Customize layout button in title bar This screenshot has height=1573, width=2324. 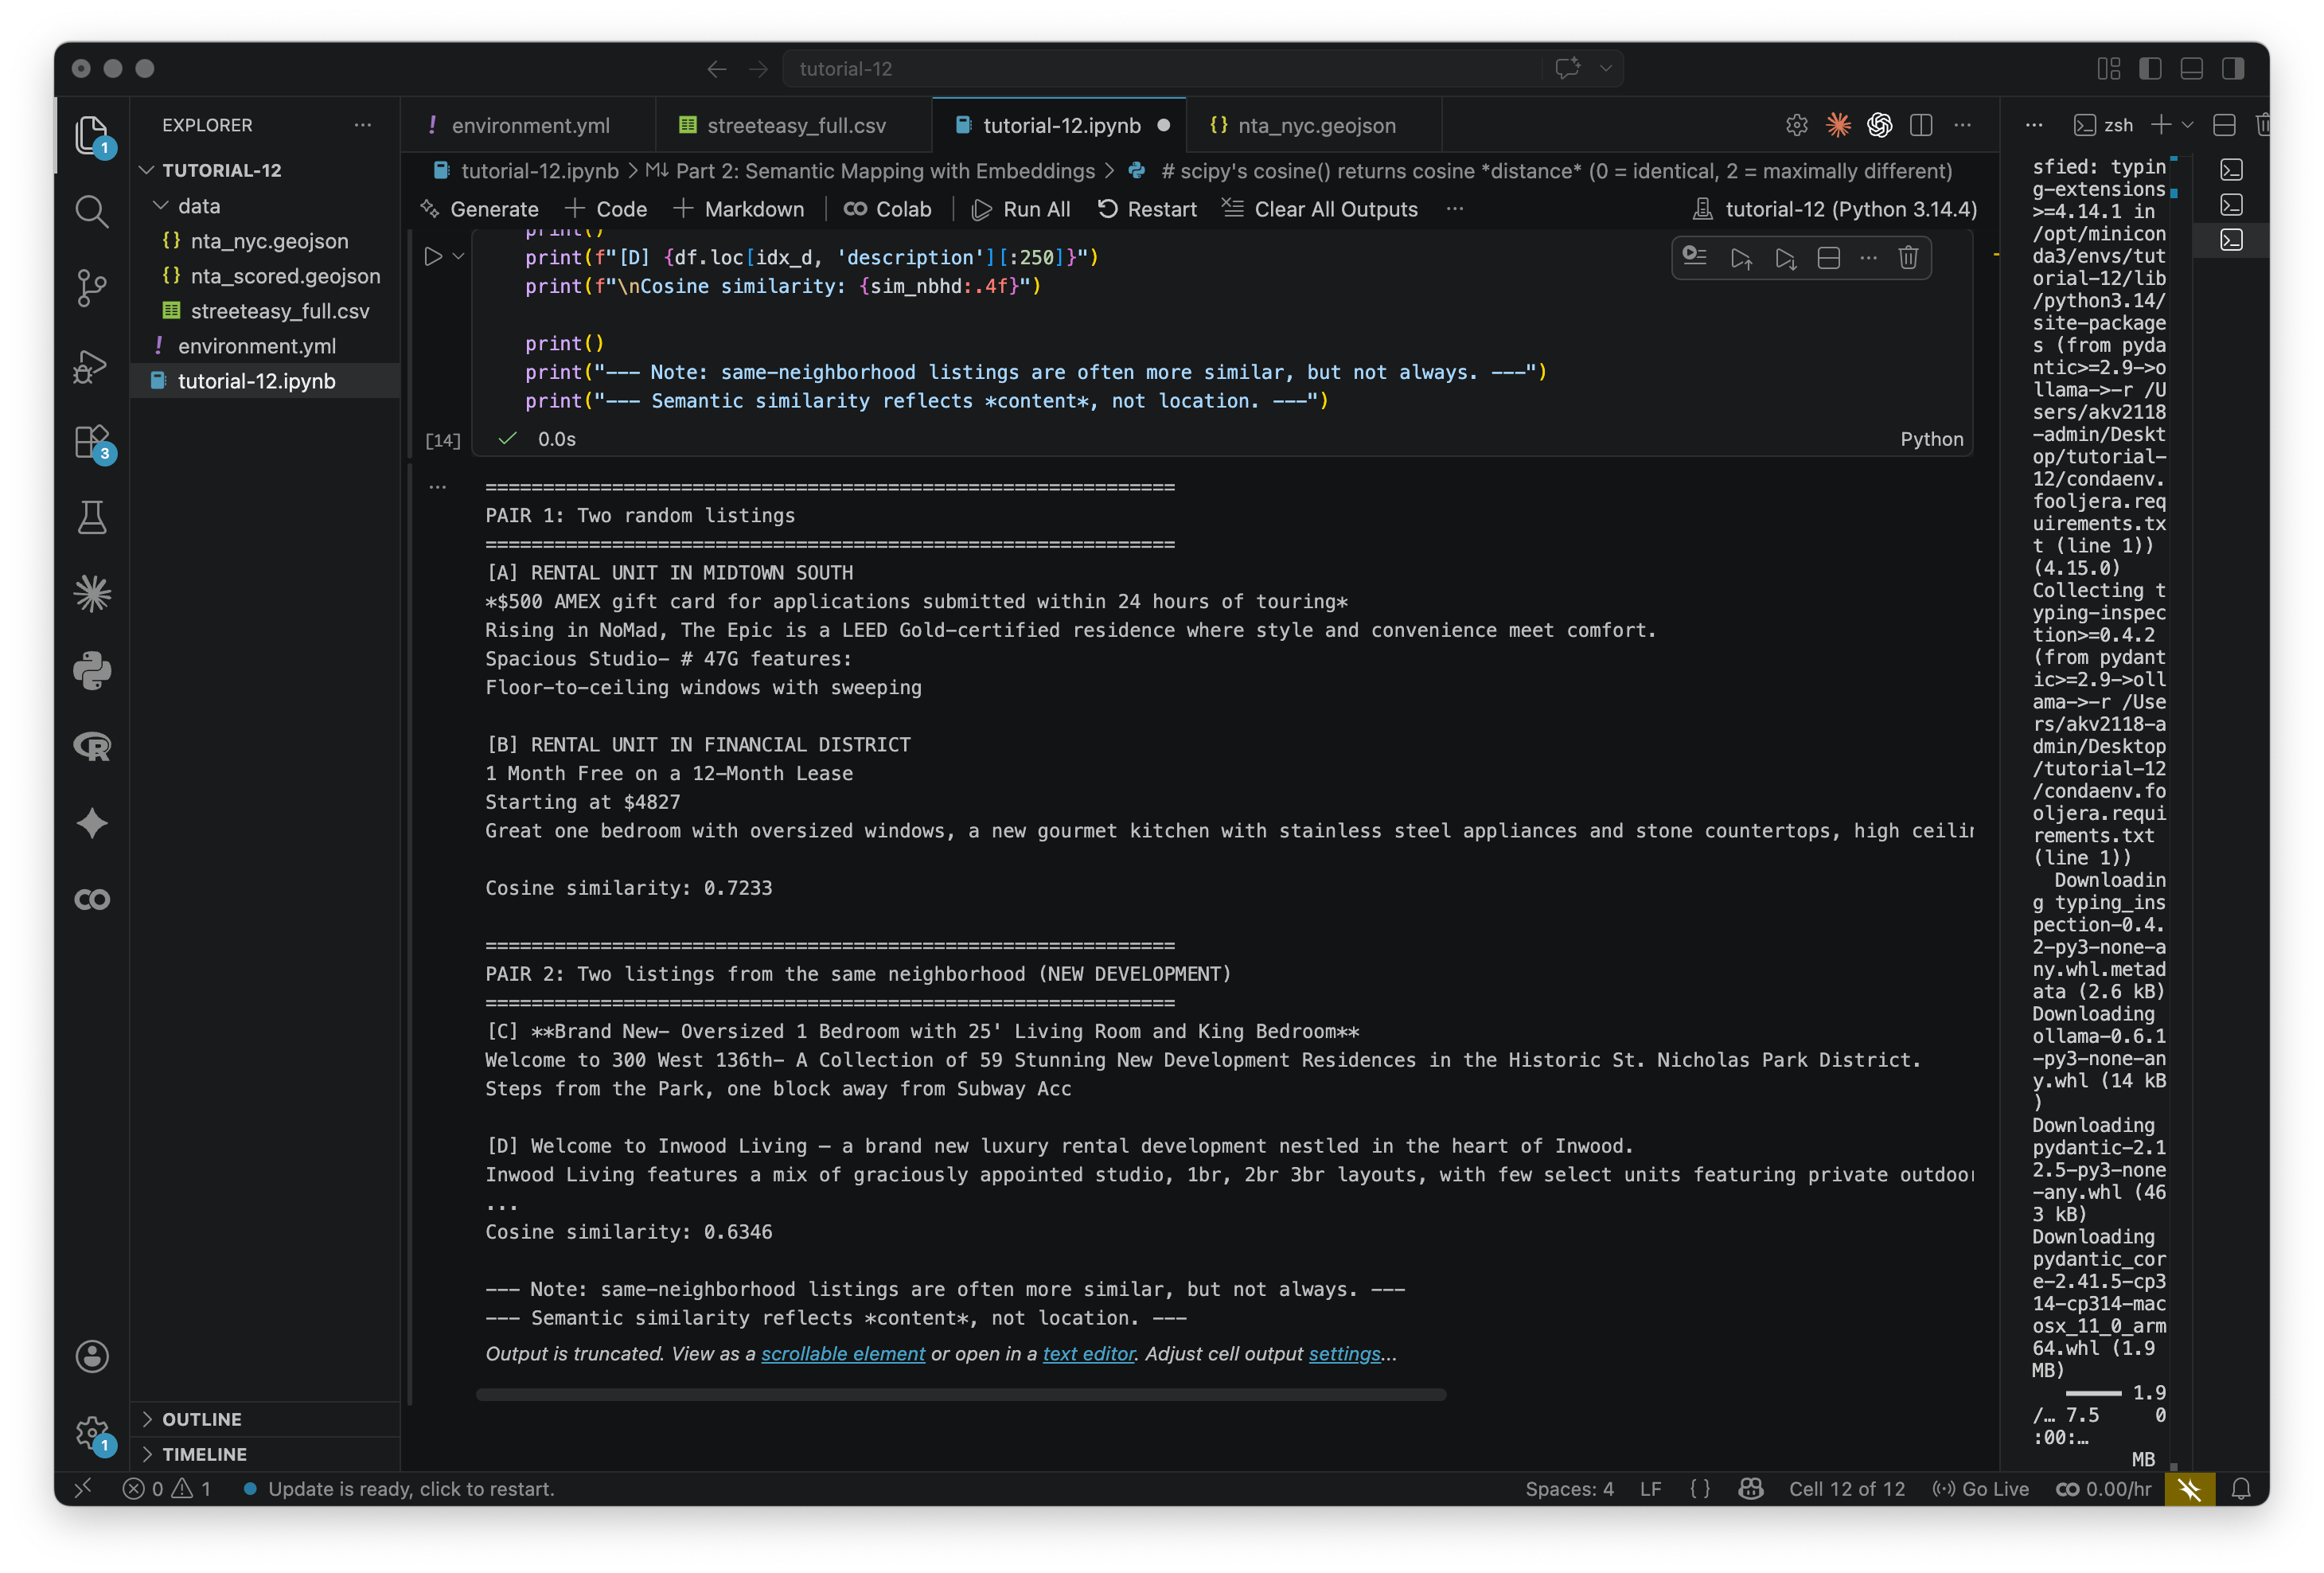coord(2108,68)
